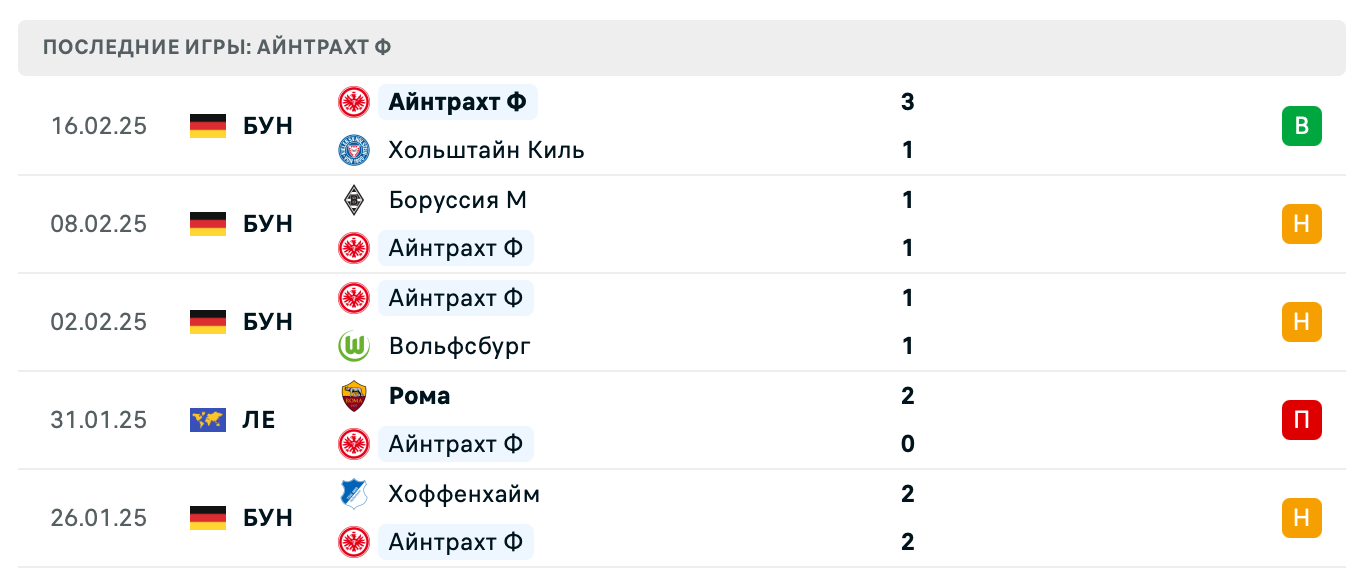Click the Вольфсбург wolf logo
The width and height of the screenshot is (1362, 588).
click(x=354, y=346)
